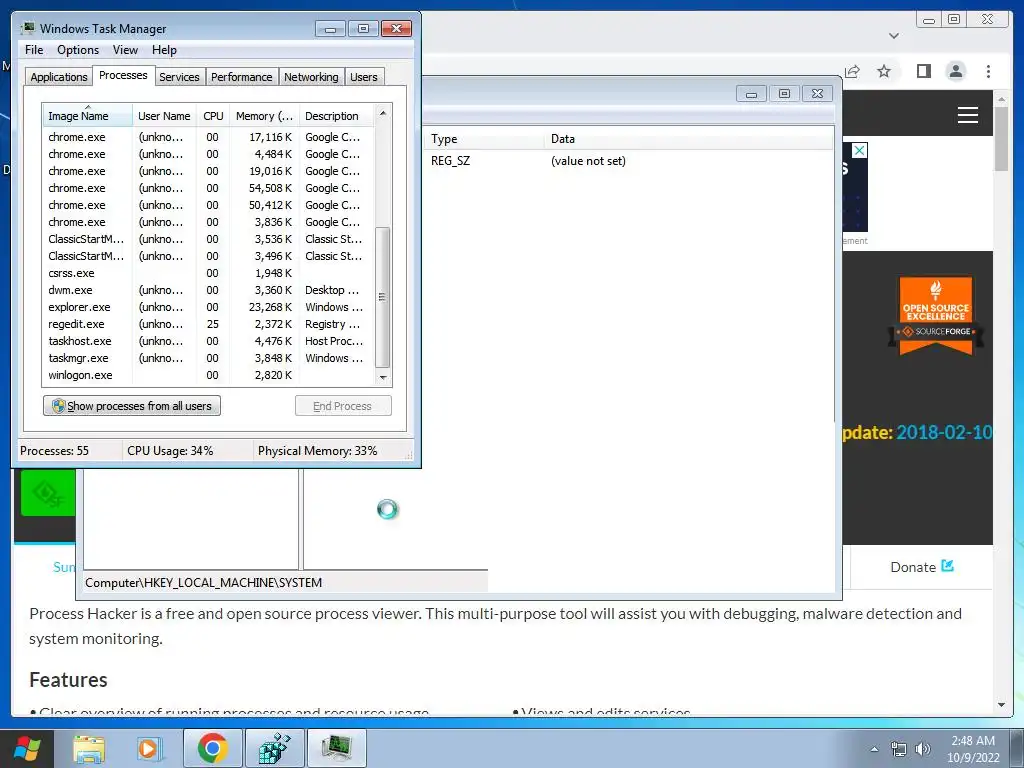Select winlogon.exe process row
Screen dimensions: 1024x768
[208, 375]
